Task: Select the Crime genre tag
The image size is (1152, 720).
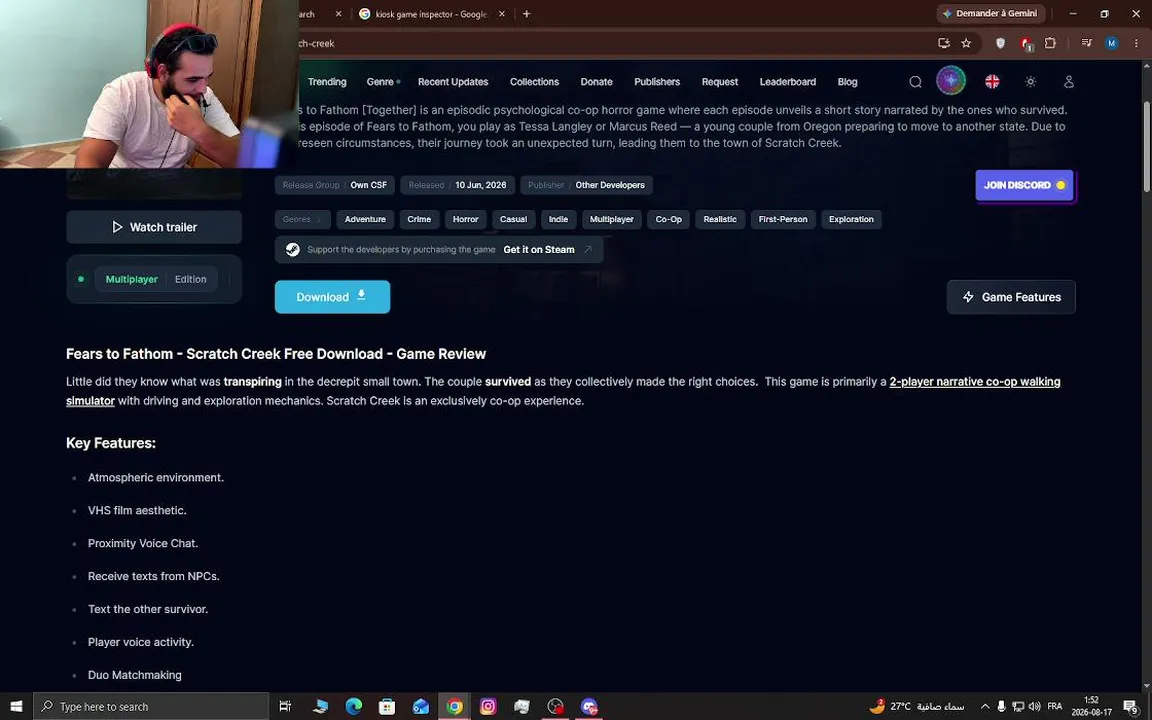Action: point(419,219)
